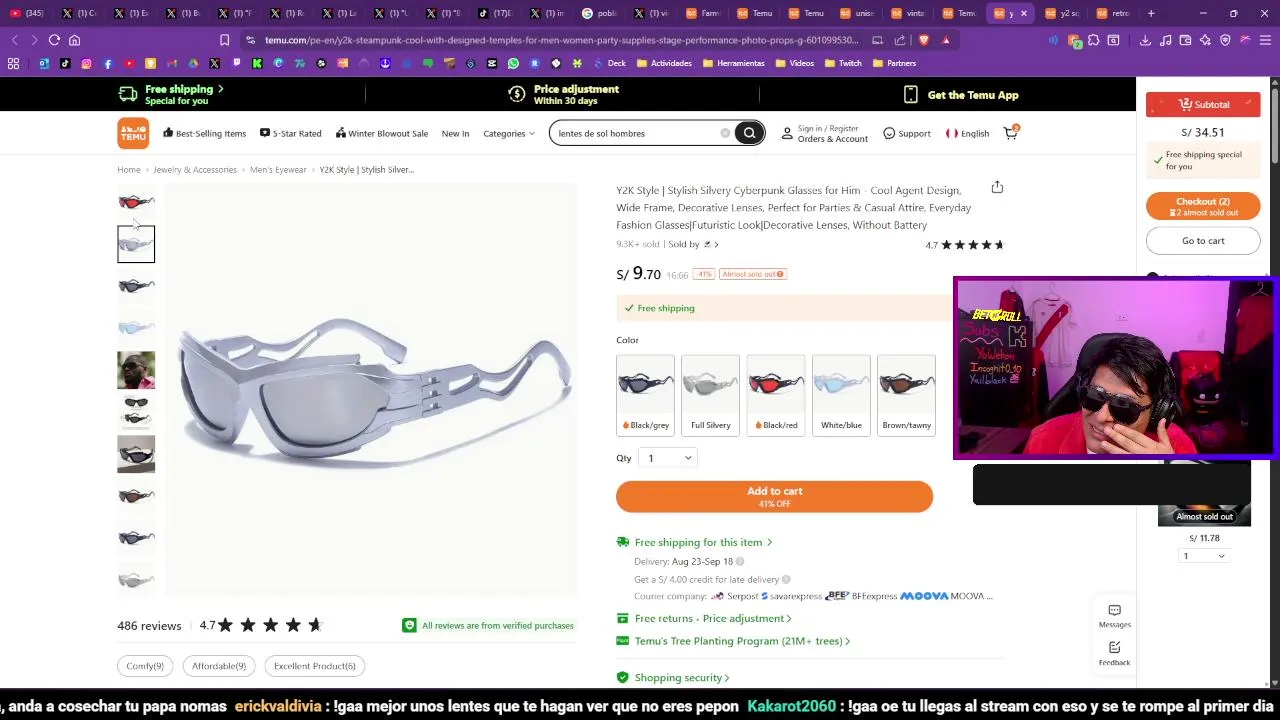Expand Shopping security section
Screen dimensions: 1280x720
click(682, 678)
